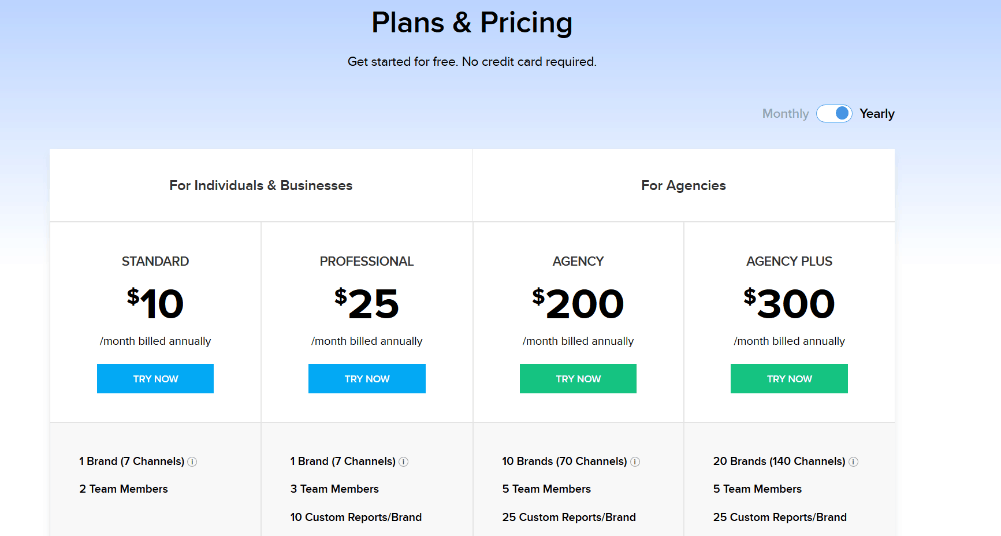Click info icon beside 10 Brands (70 Channels)
The height and width of the screenshot is (536, 1001).
click(x=635, y=462)
